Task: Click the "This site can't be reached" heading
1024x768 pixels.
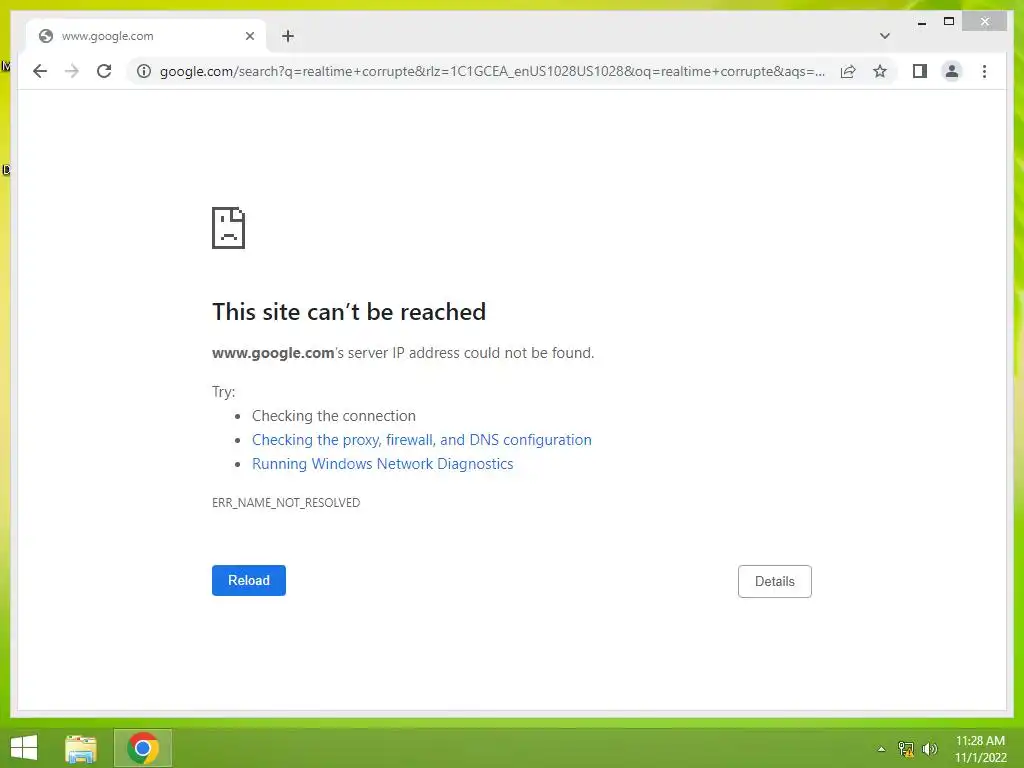Action: 349,312
